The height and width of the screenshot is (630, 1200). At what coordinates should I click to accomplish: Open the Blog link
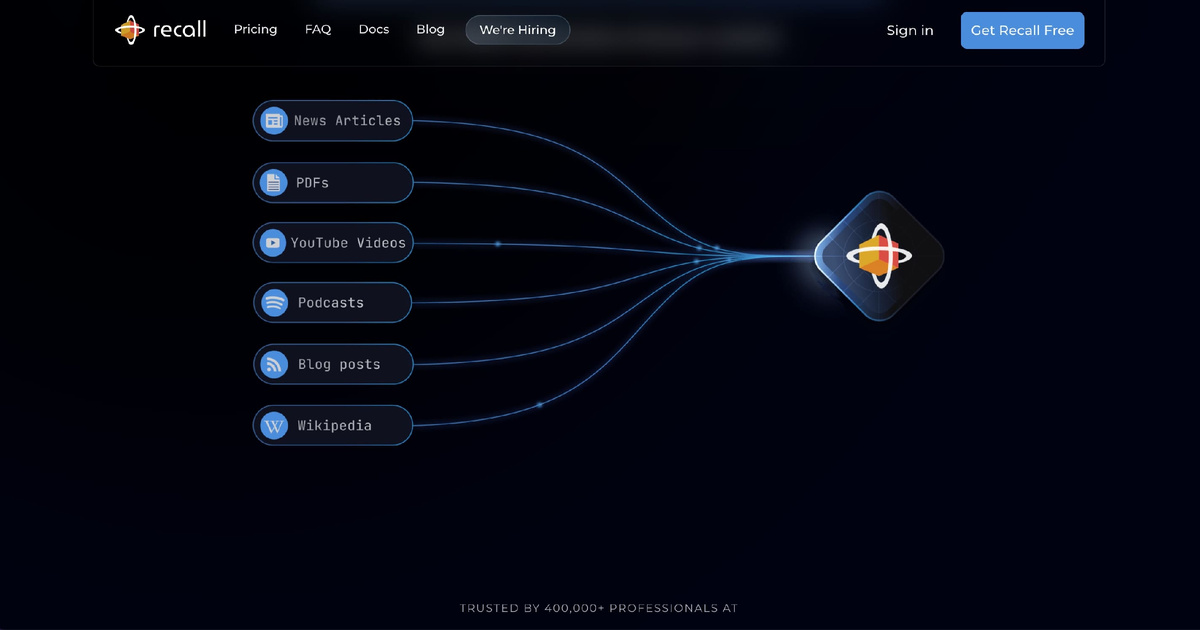[430, 30]
